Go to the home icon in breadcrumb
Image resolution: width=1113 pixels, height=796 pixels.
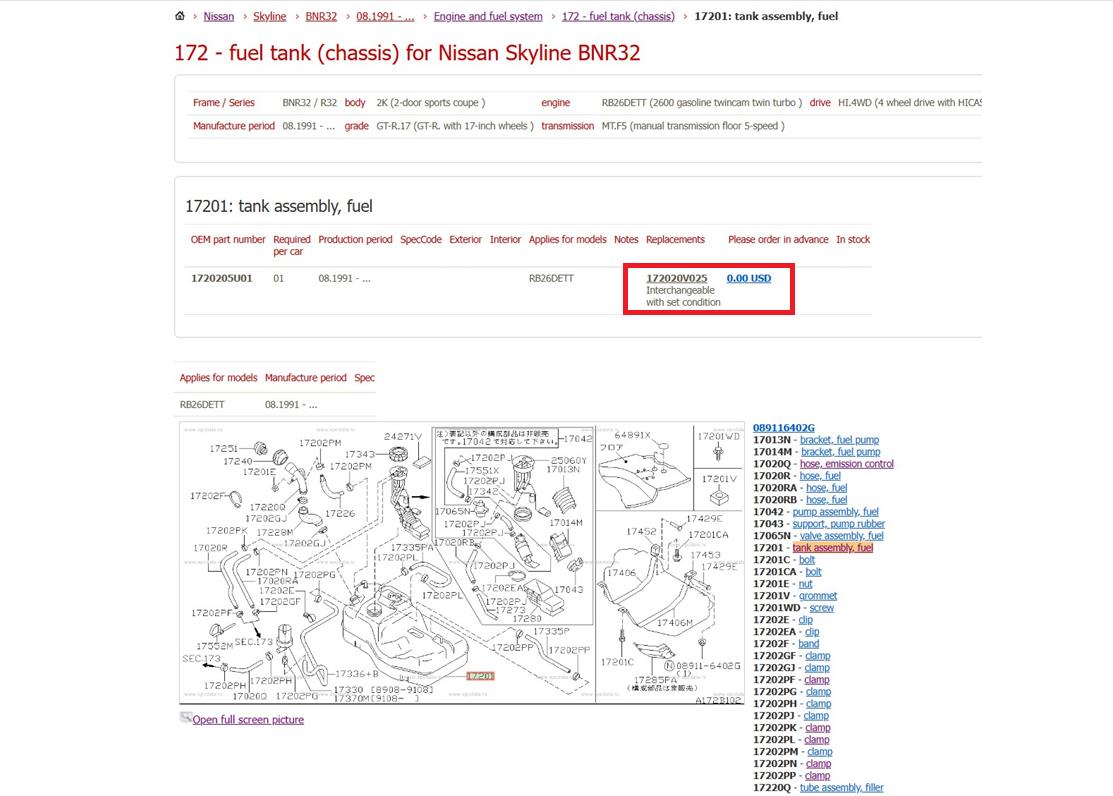(x=180, y=16)
